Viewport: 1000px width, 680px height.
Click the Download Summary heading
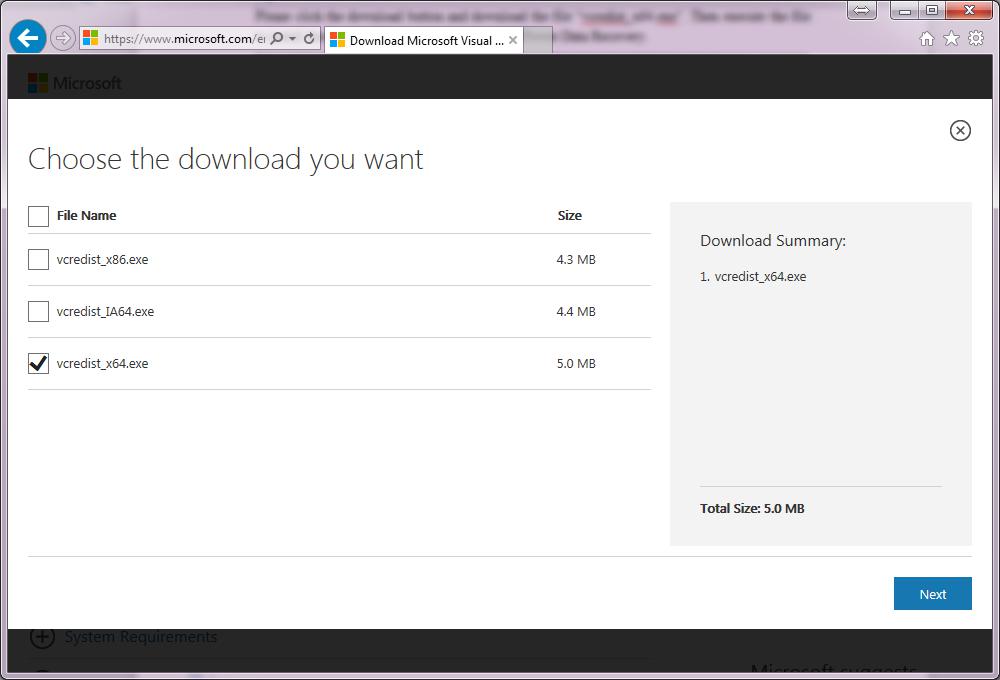tap(773, 240)
